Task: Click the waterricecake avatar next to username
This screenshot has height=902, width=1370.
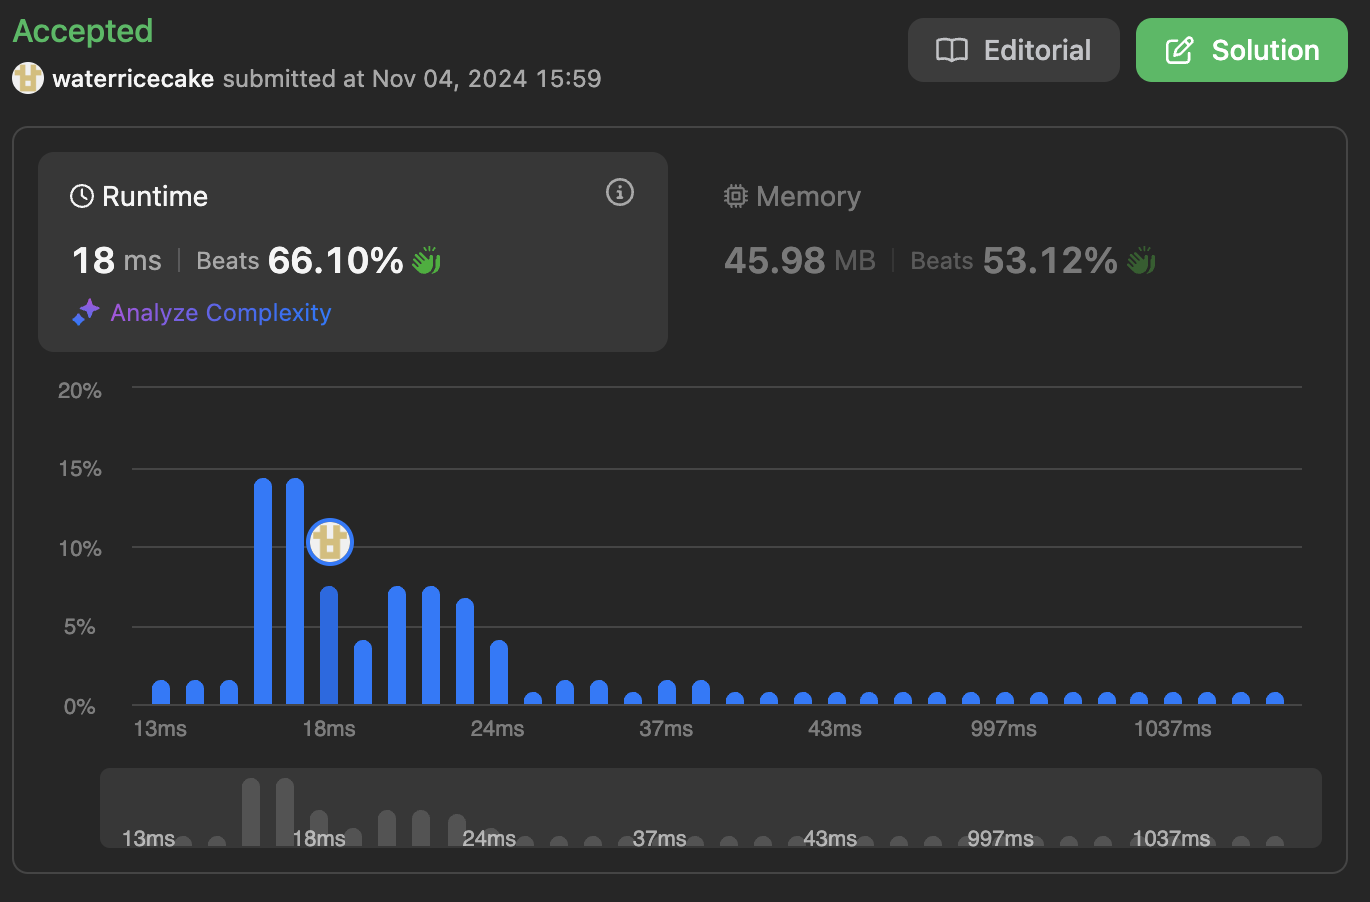Action: point(28,78)
